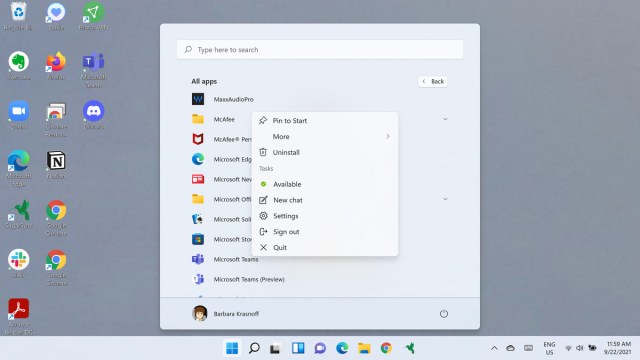
Task: Open the clock showing 11:59 AM
Action: (x=618, y=348)
